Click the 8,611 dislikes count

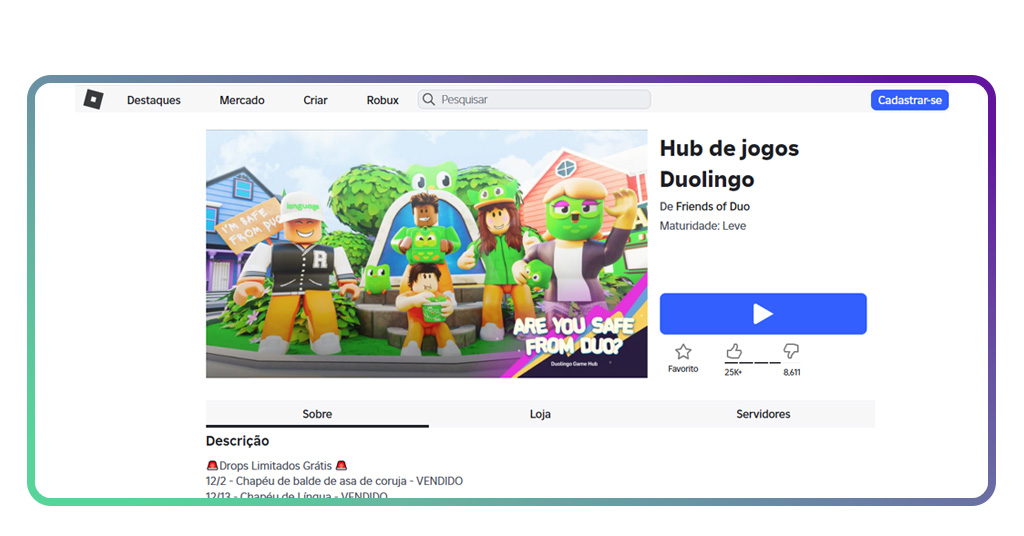click(x=792, y=372)
